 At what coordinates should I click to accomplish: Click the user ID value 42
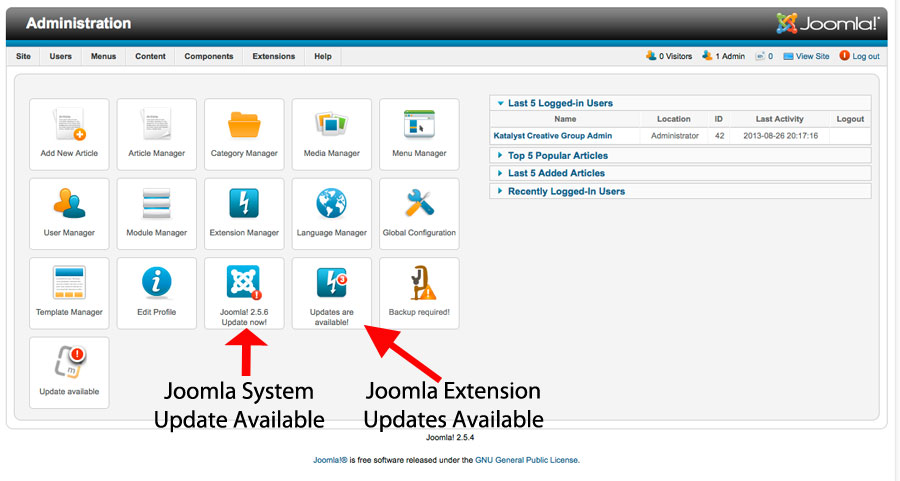(x=719, y=136)
